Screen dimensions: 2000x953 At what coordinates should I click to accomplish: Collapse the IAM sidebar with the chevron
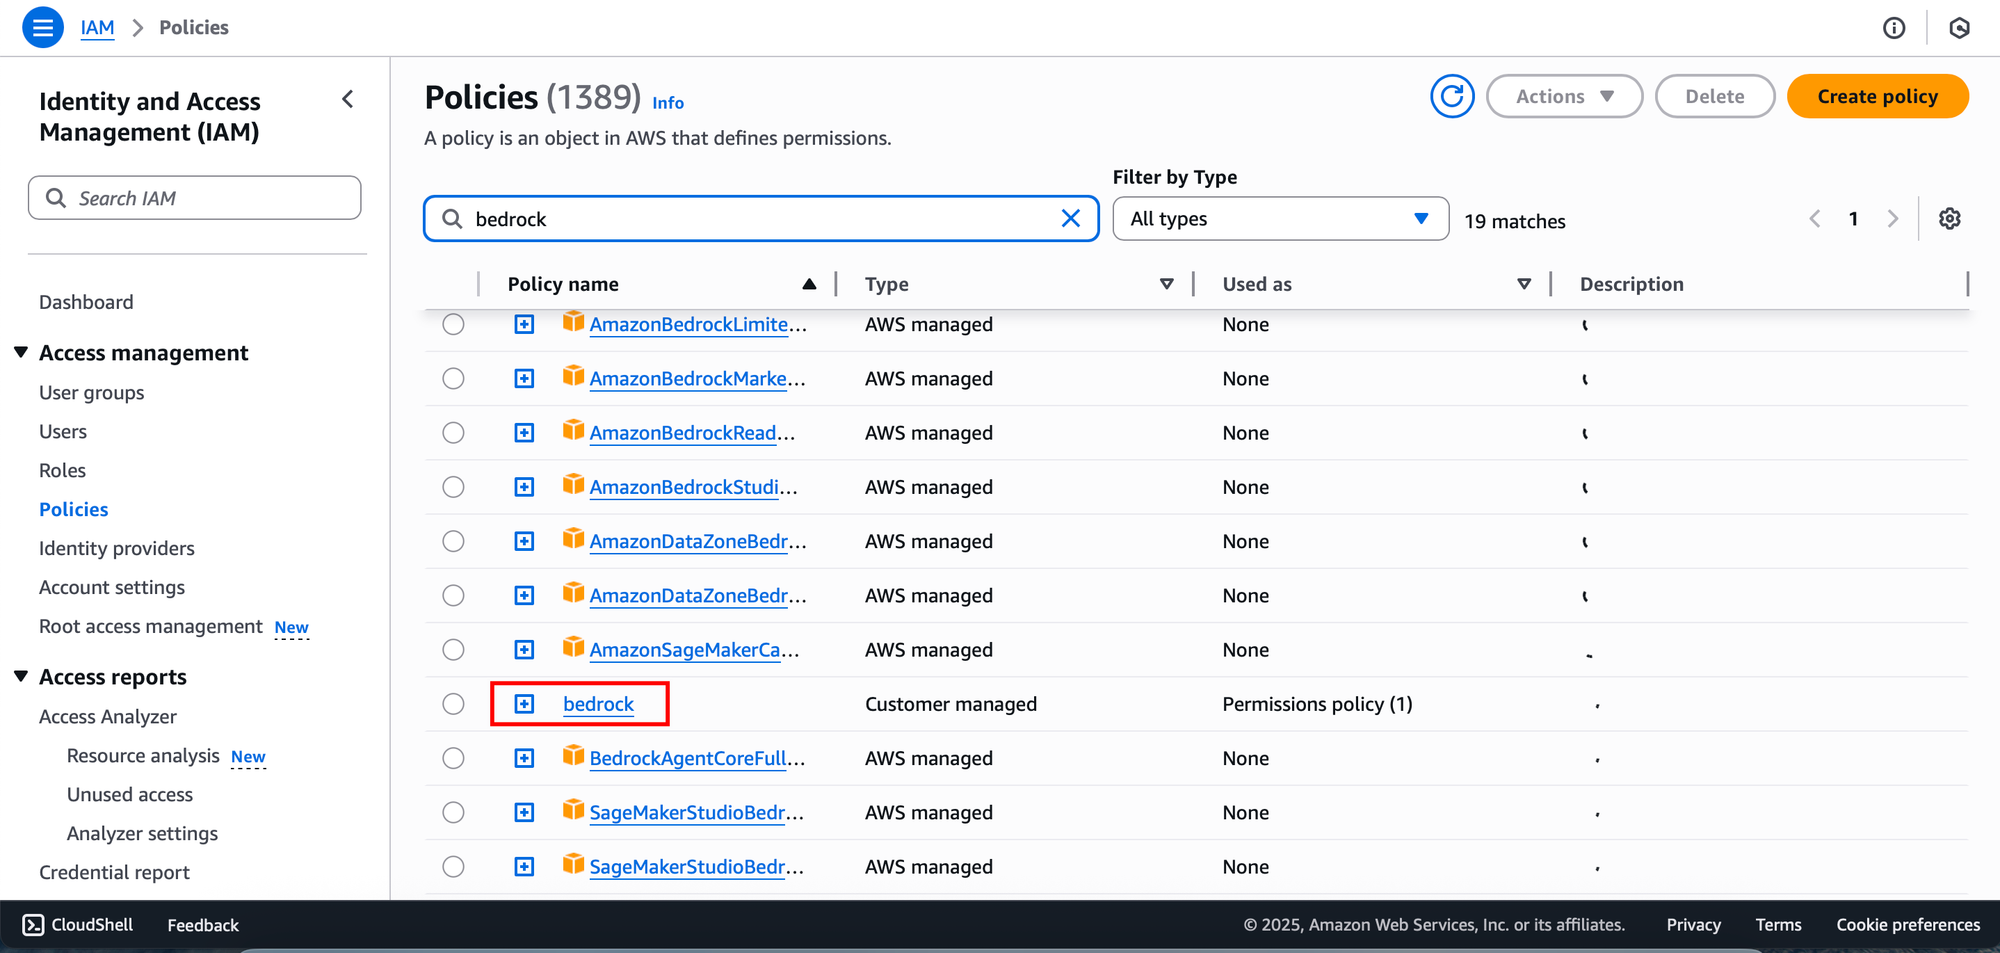click(x=348, y=99)
